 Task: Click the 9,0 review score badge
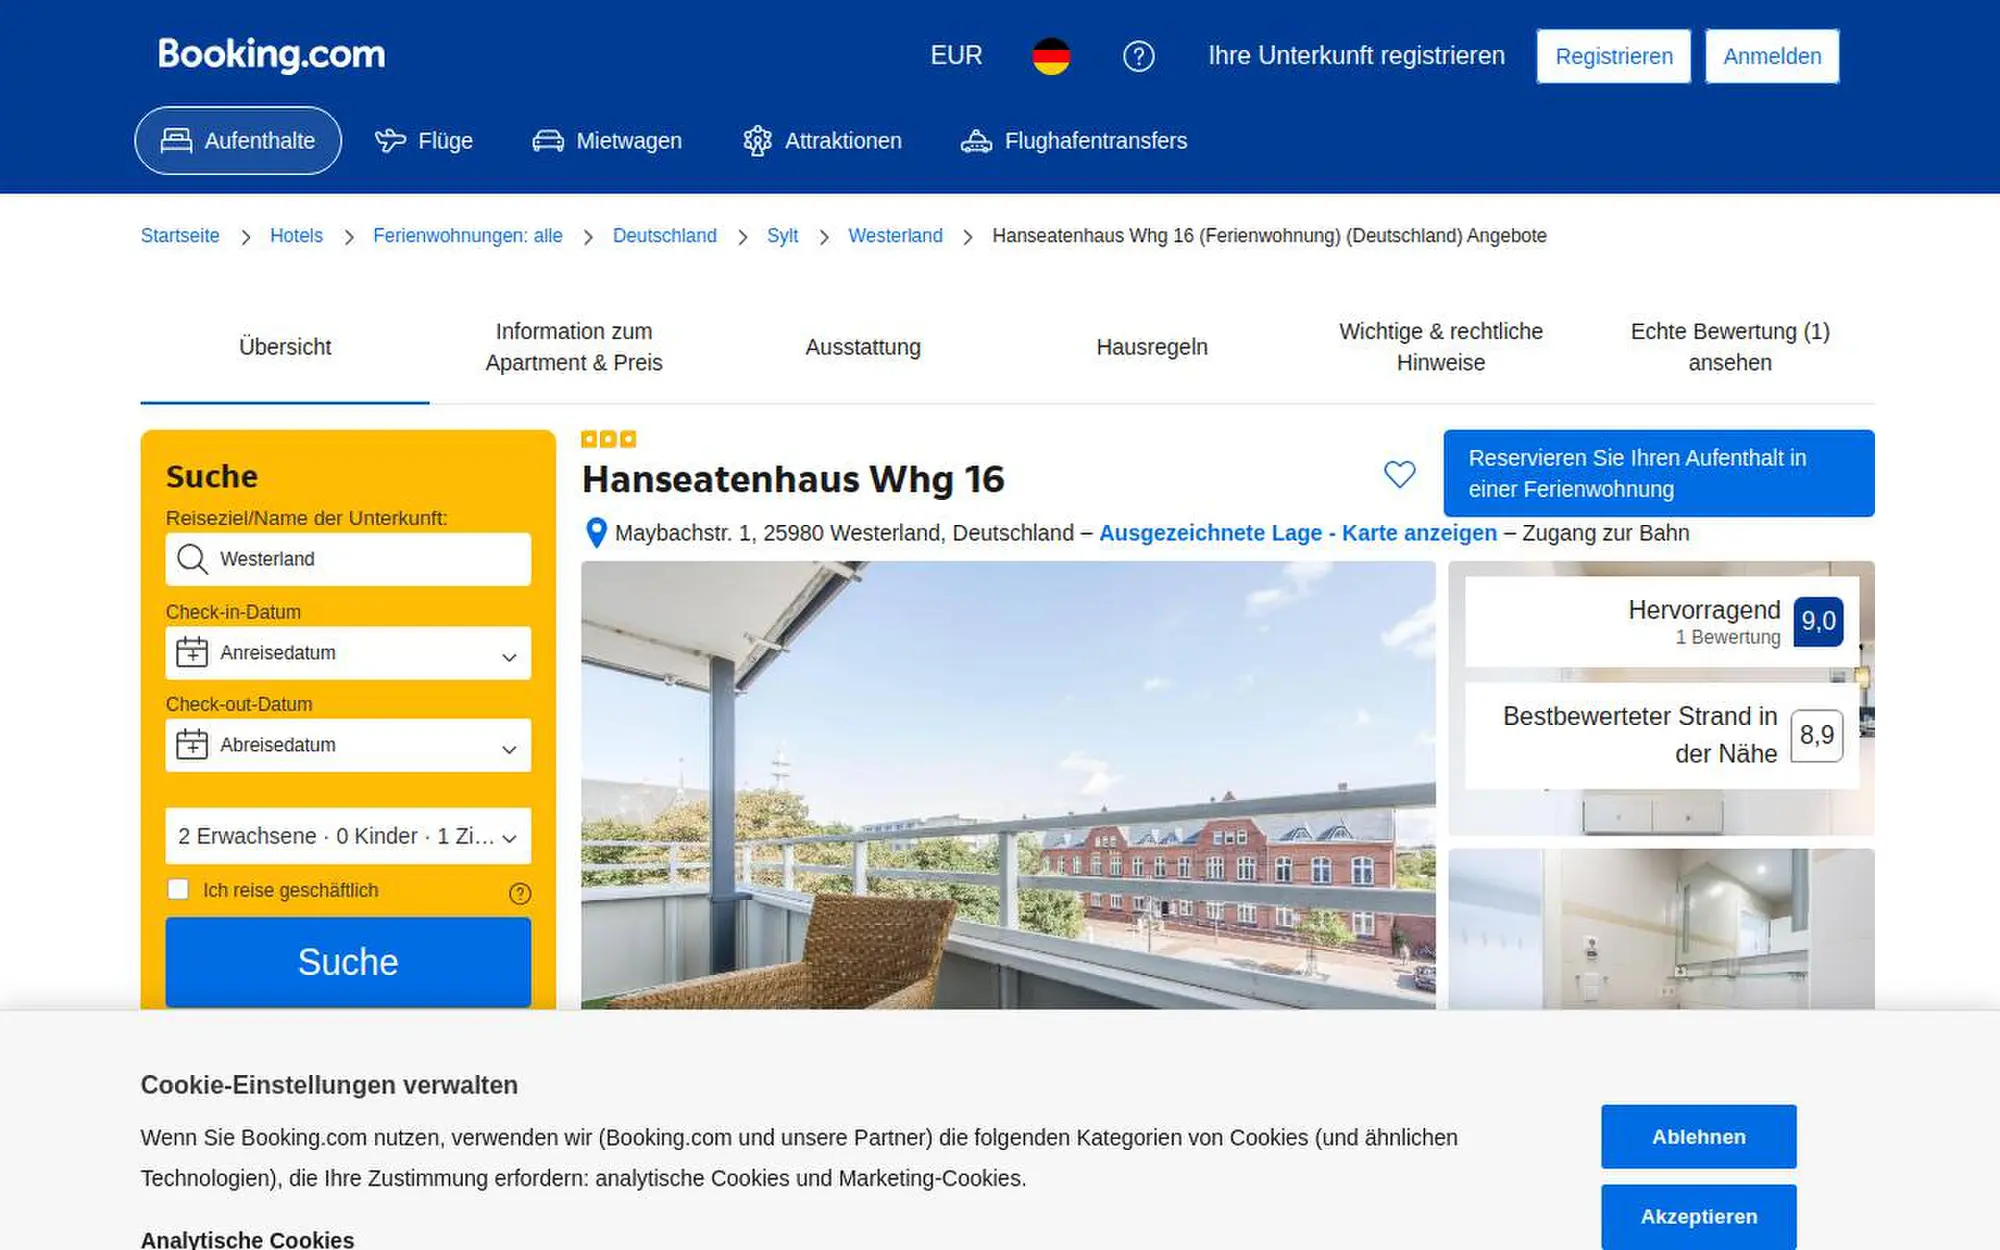click(x=1818, y=621)
